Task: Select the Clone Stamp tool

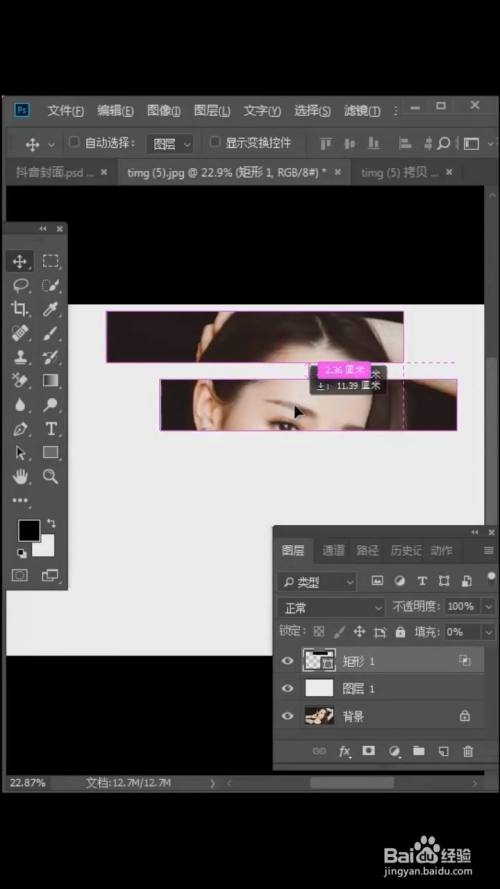Action: click(20, 357)
